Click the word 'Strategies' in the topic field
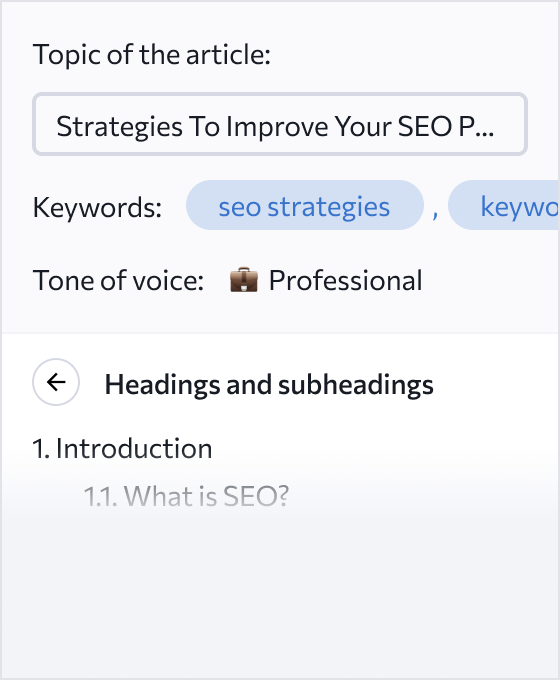 [120, 127]
